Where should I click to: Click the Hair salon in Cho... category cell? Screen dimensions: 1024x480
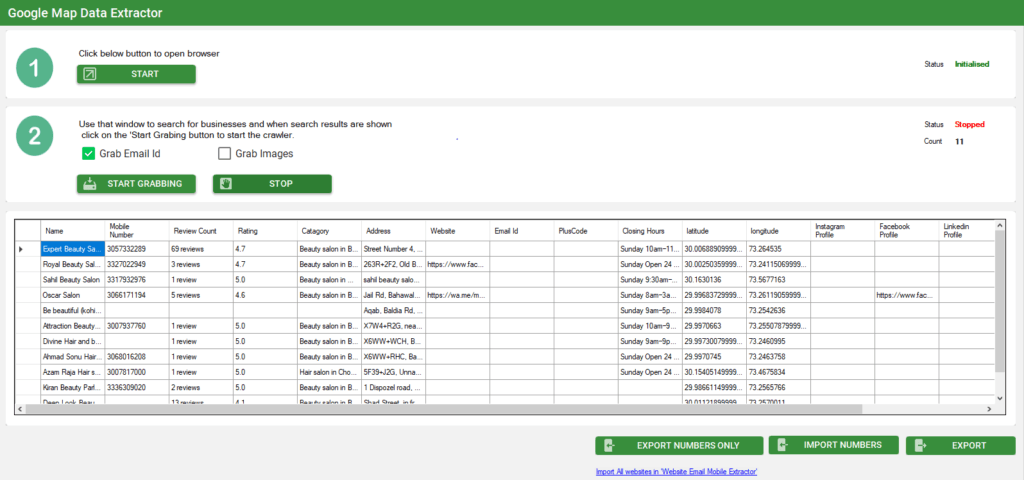point(329,372)
